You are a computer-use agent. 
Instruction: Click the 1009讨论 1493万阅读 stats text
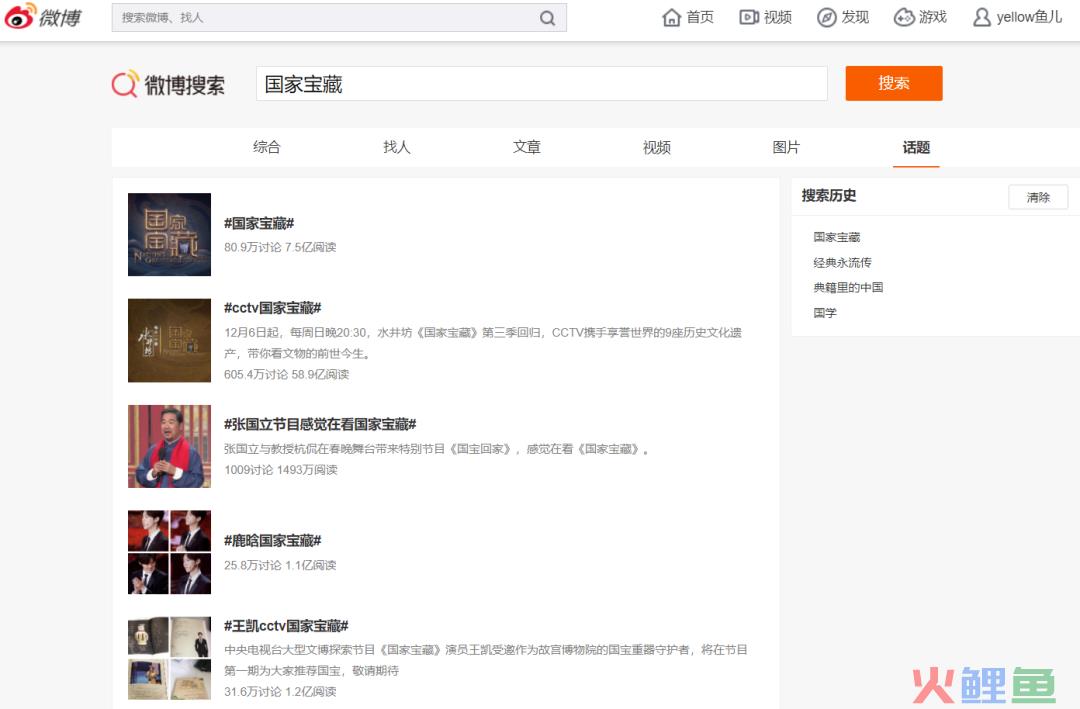pyautogui.click(x=281, y=469)
